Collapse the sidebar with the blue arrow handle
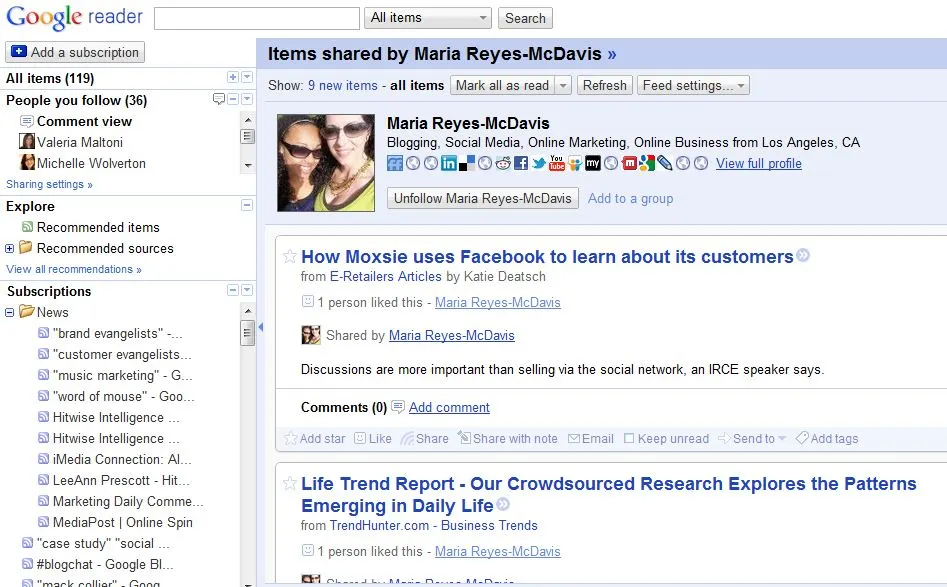 click(261, 327)
